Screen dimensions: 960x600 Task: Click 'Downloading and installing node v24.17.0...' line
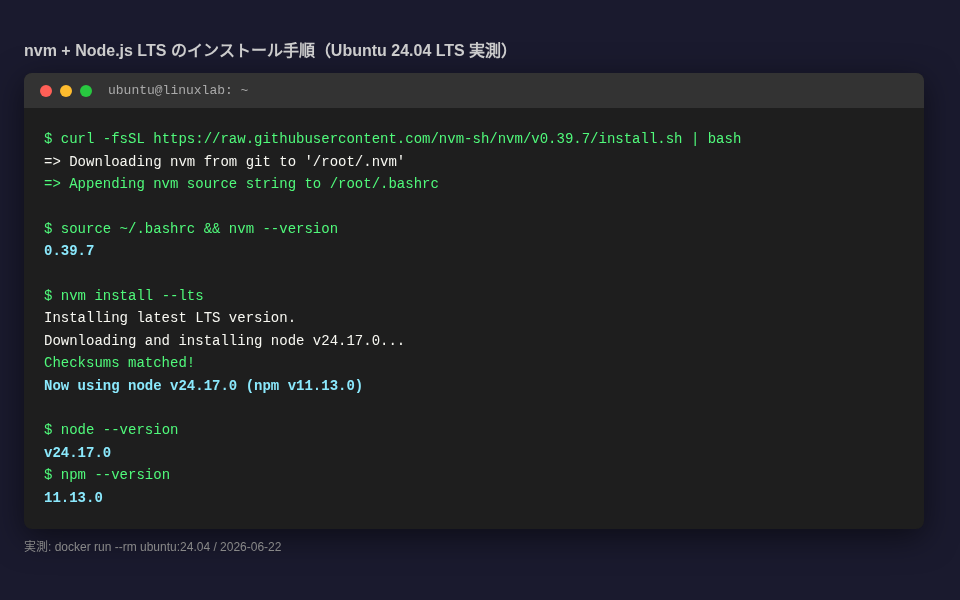(224, 340)
